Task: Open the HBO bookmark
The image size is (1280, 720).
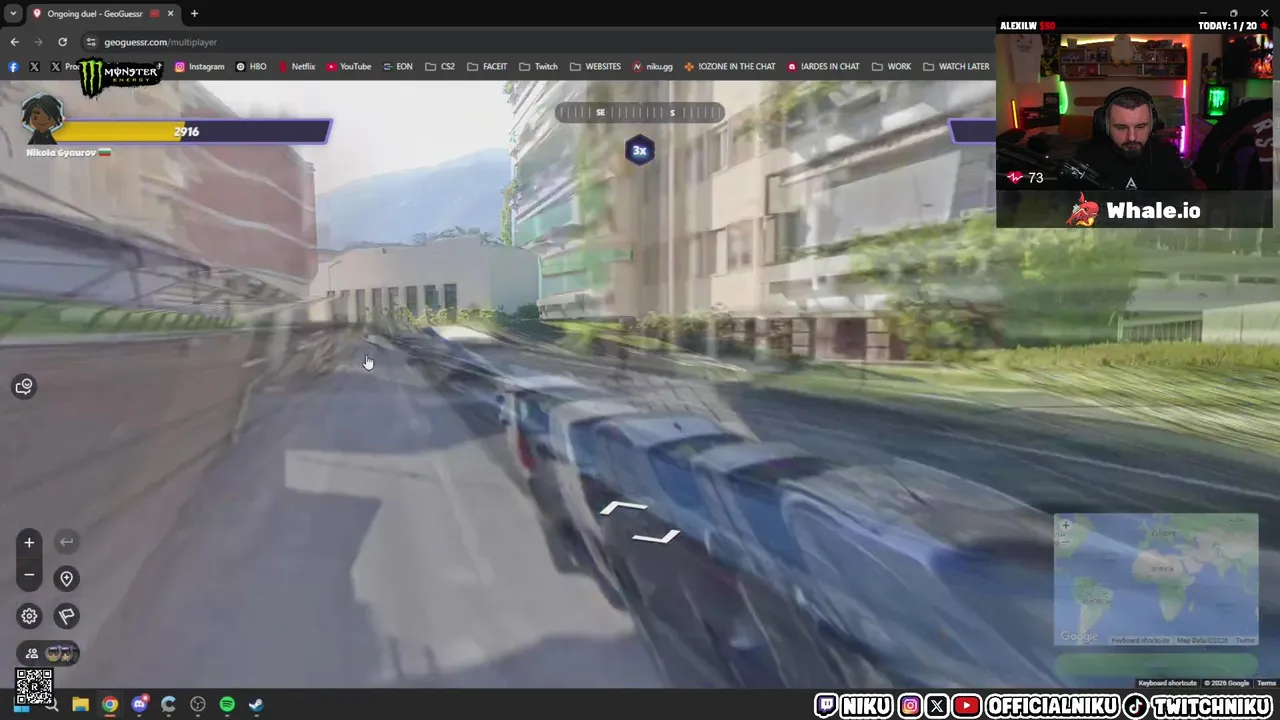Action: coord(251,67)
